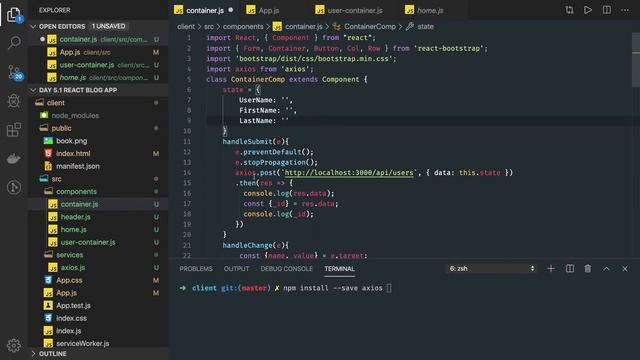The height and width of the screenshot is (360, 640).
Task: Open the Problems panel tab
Action: click(x=196, y=269)
